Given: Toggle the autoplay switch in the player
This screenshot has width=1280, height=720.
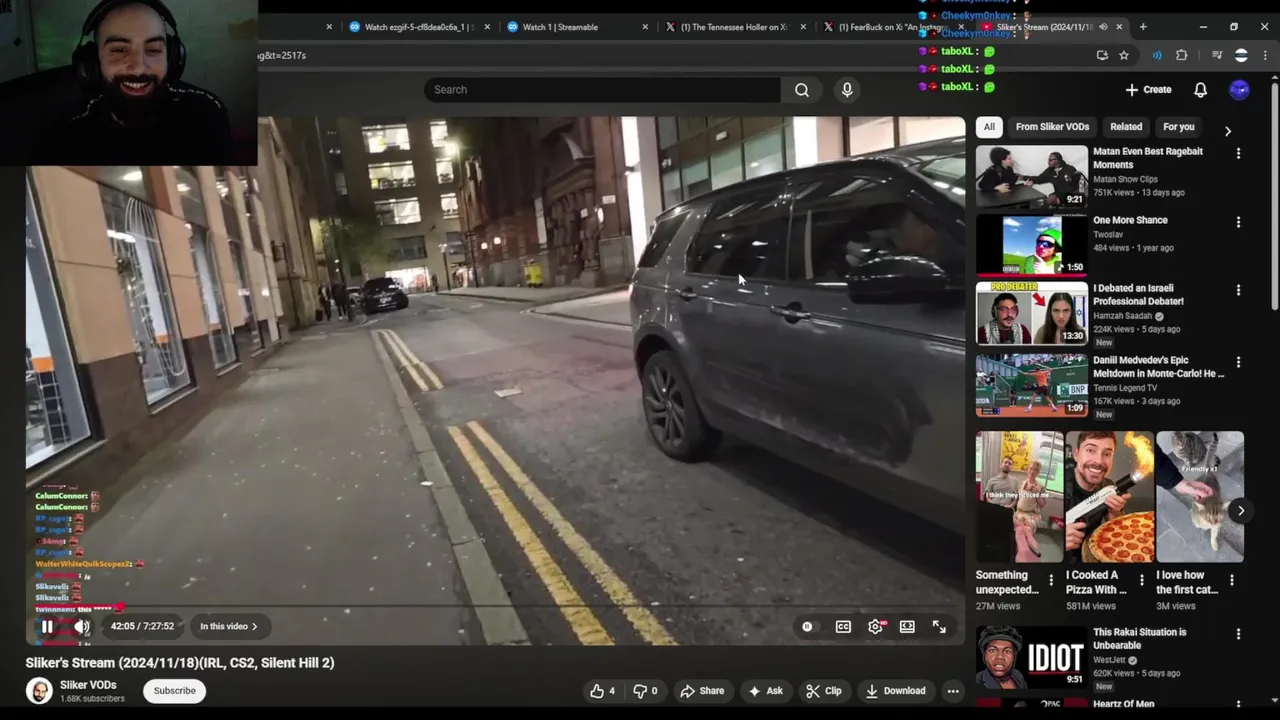Looking at the screenshot, I should pyautogui.click(x=808, y=627).
